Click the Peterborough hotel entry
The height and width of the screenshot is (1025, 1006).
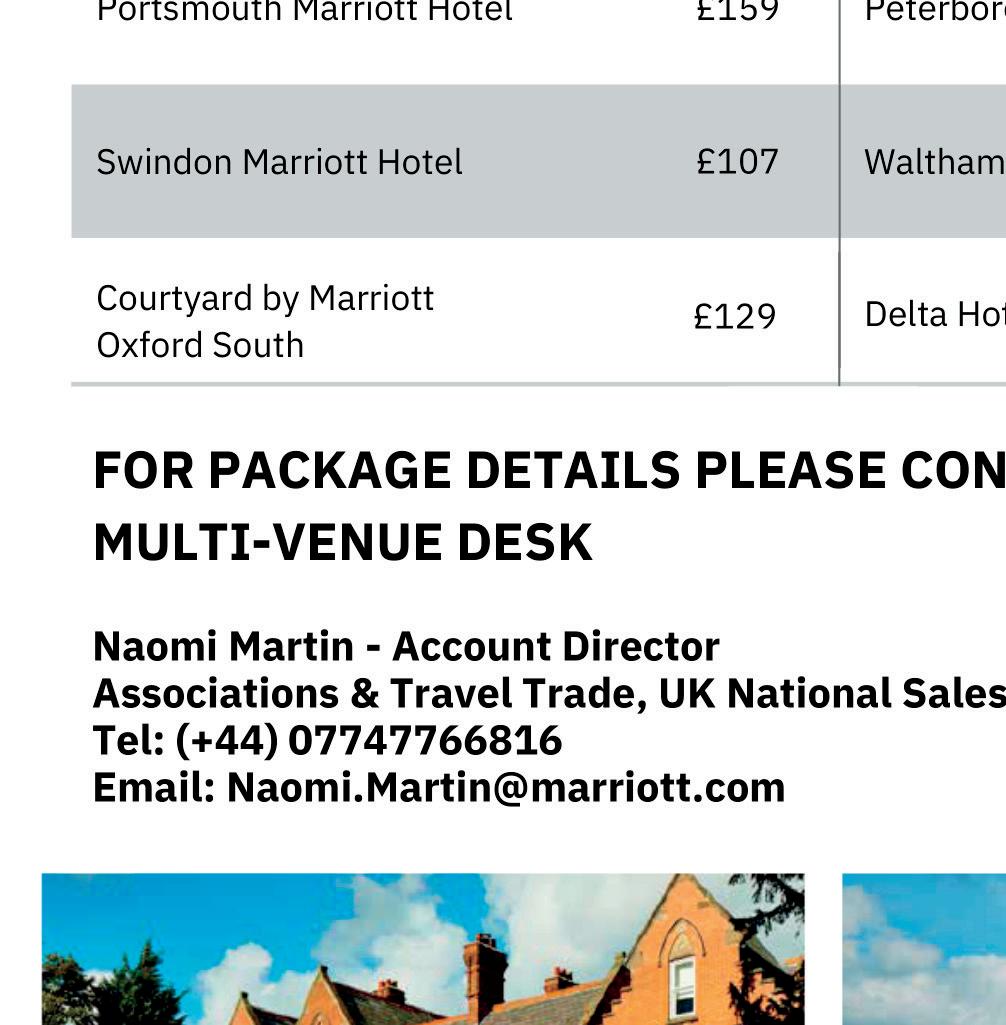pyautogui.click(x=934, y=12)
